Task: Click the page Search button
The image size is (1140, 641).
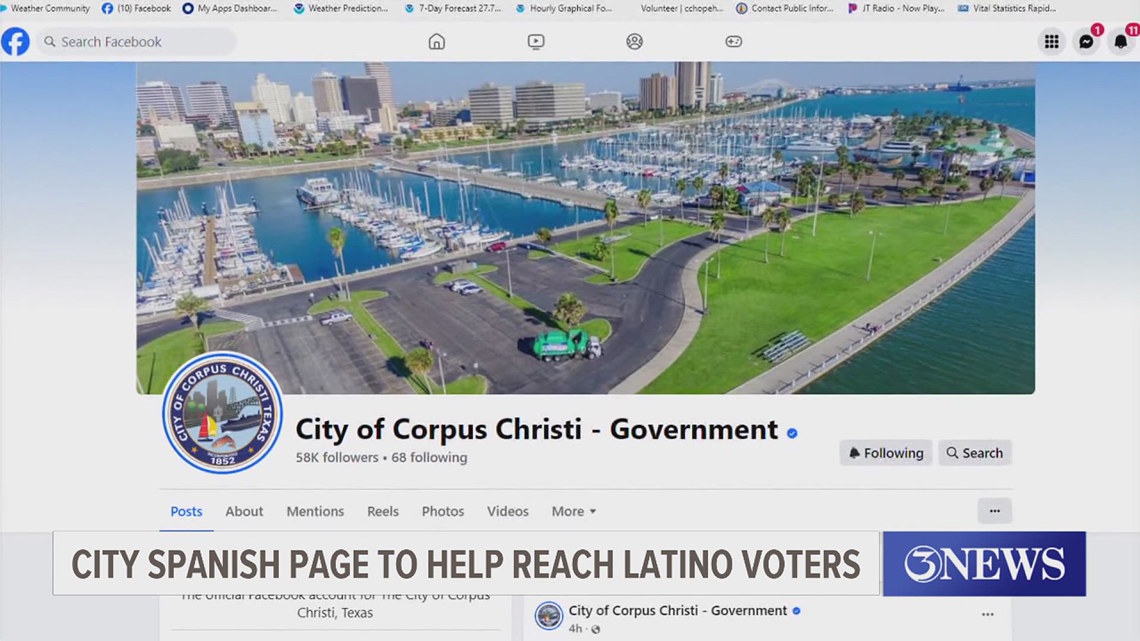Action: coord(974,453)
